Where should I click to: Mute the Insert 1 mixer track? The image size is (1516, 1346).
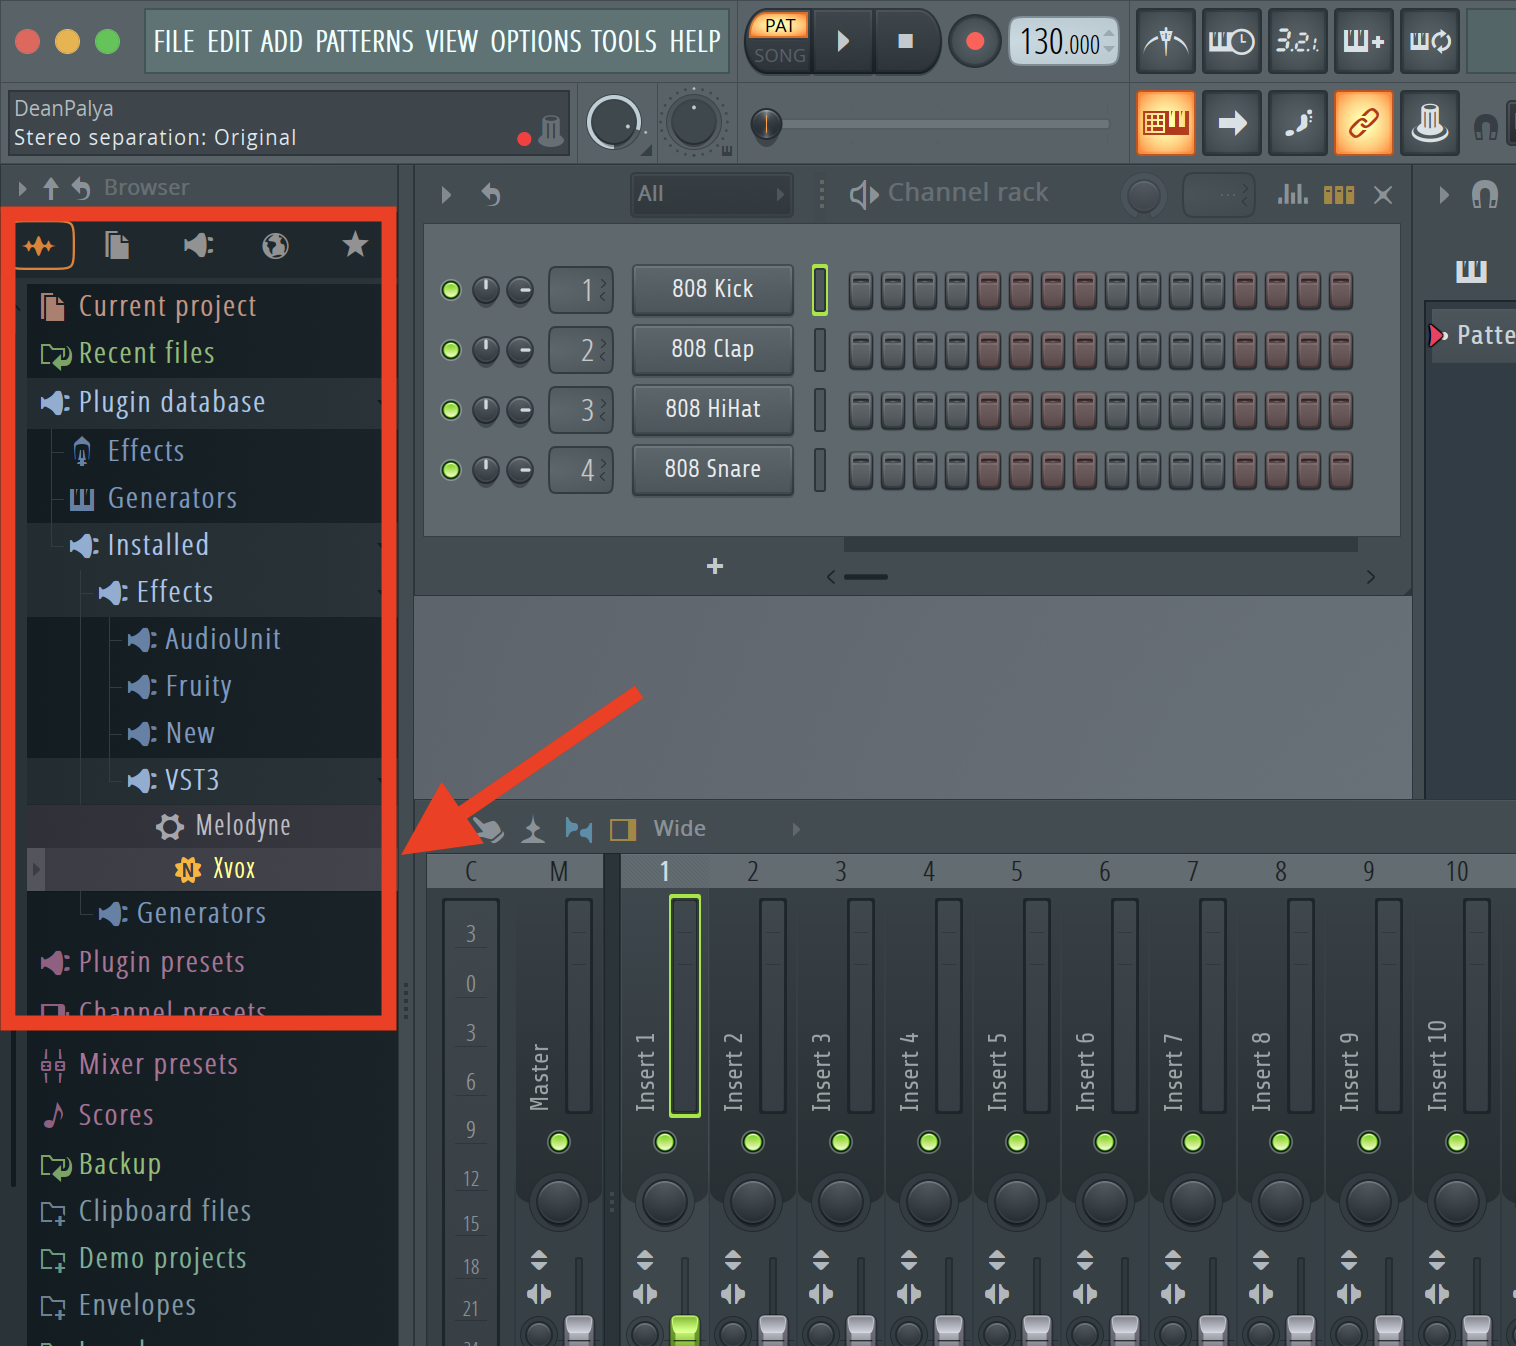click(x=665, y=1142)
